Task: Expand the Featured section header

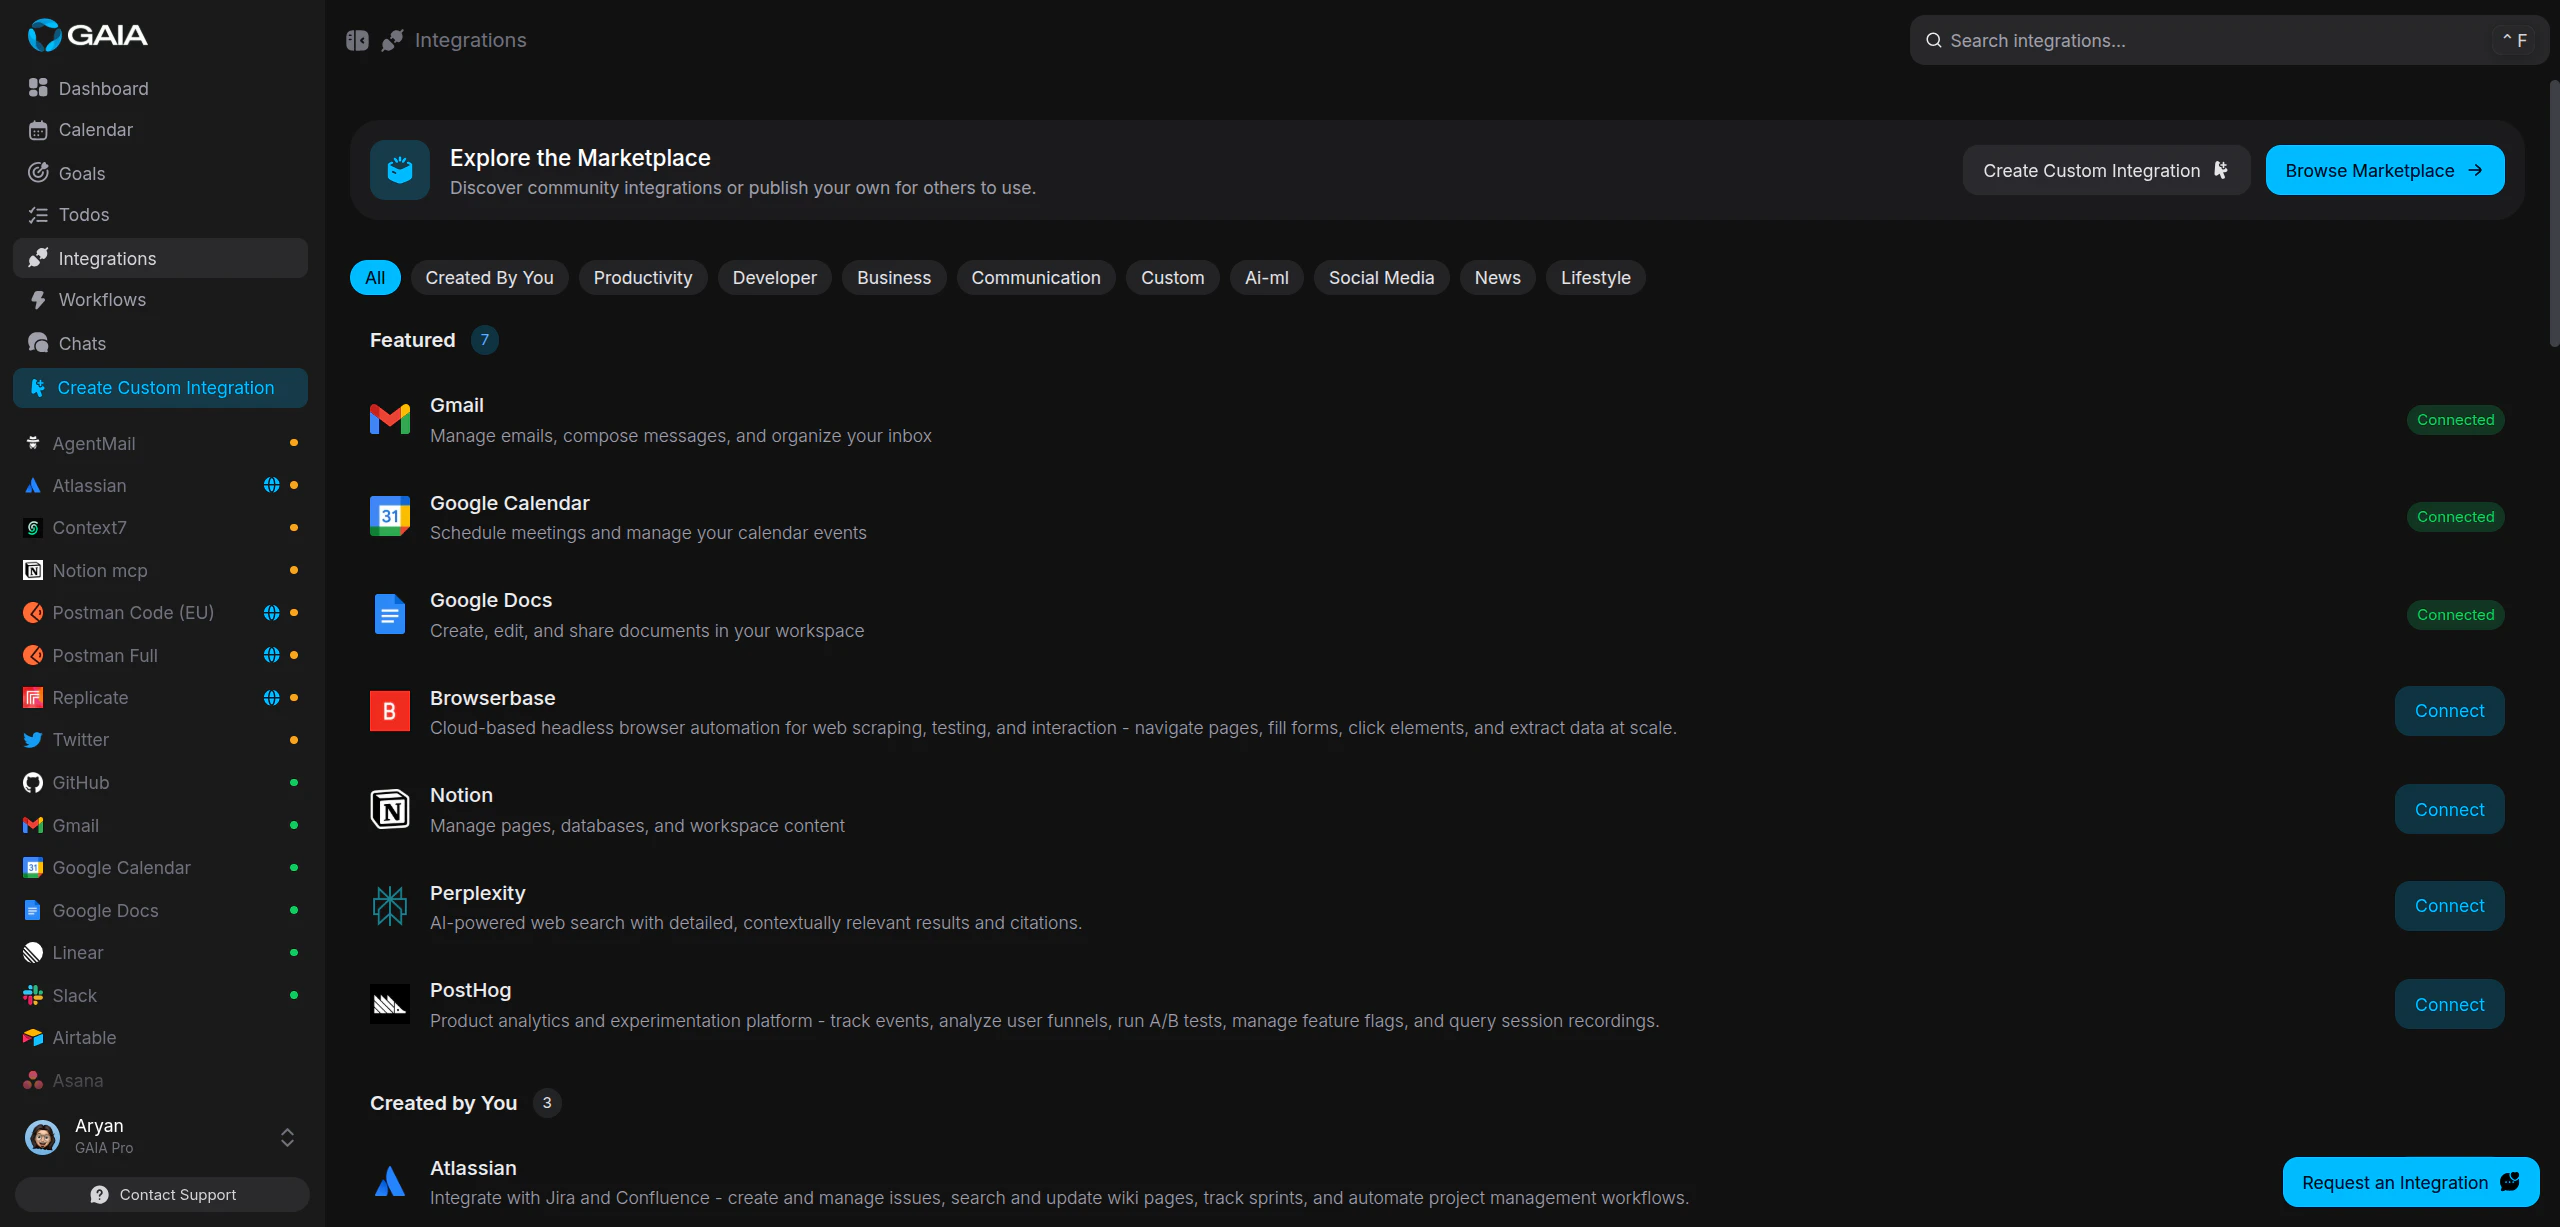Action: 412,340
